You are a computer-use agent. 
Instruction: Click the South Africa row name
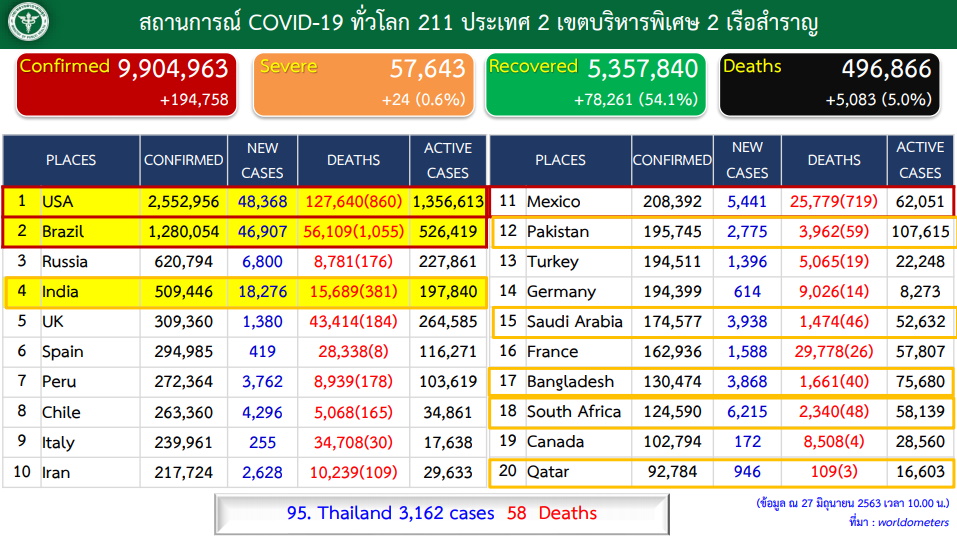574,411
